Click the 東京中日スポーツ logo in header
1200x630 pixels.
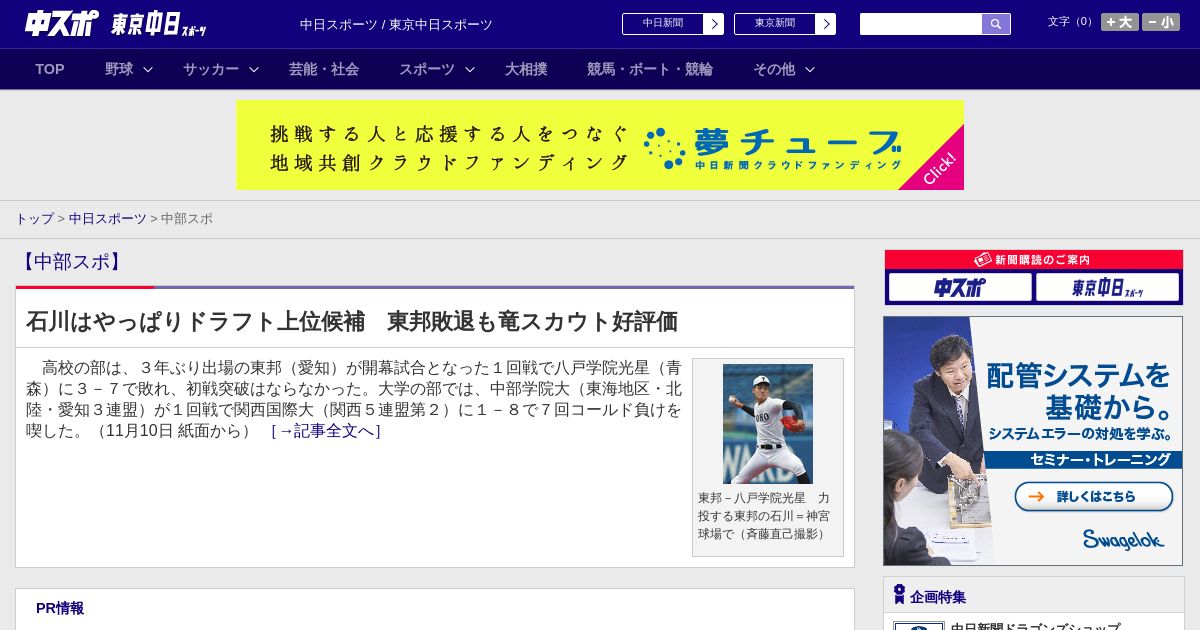[159, 24]
